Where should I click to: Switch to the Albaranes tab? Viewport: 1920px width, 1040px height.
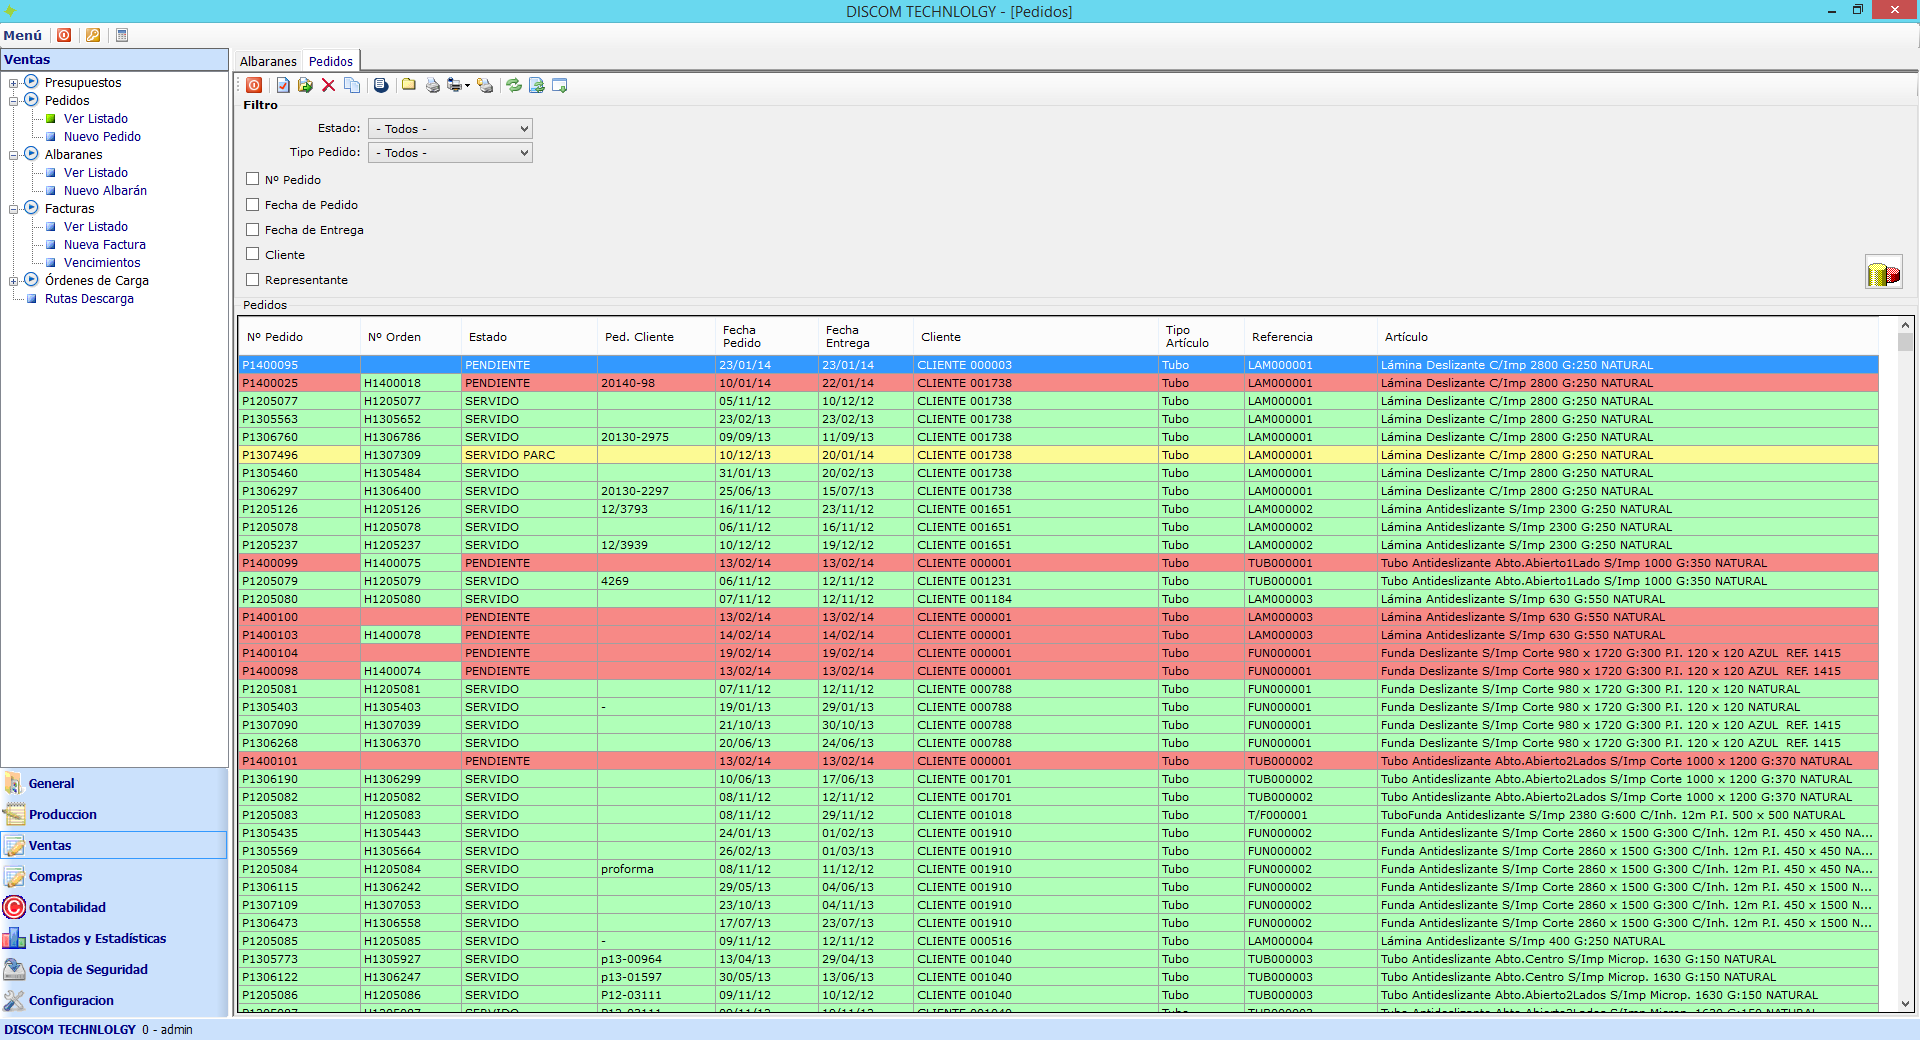(268, 62)
